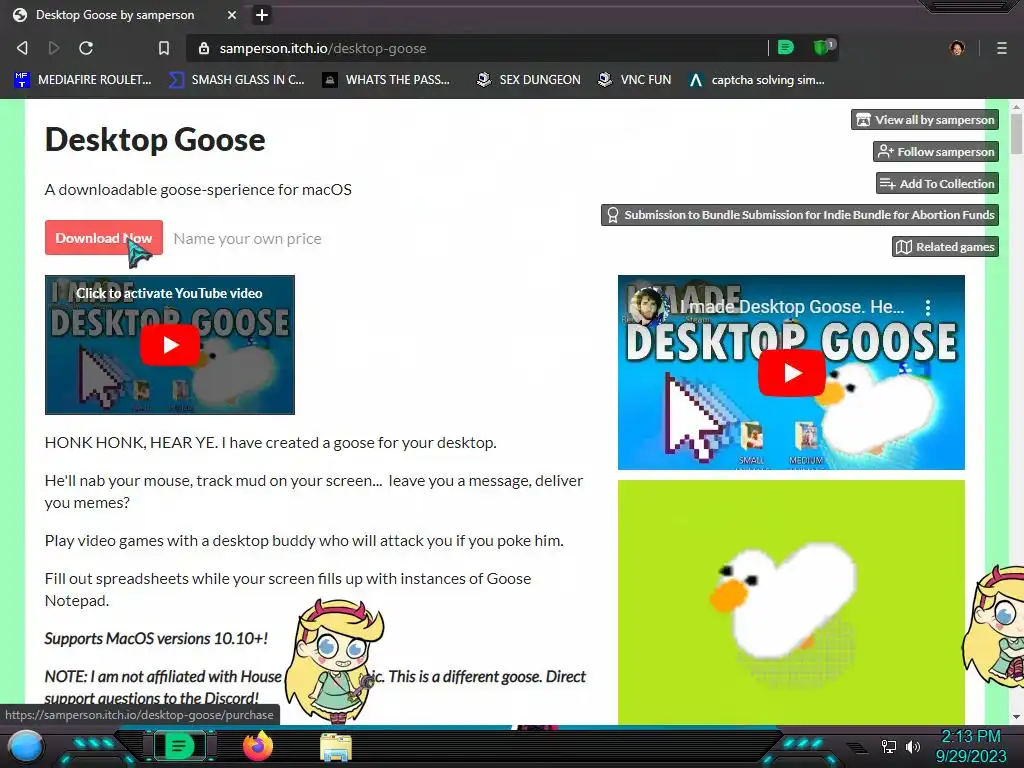This screenshot has width=1024, height=768.
Task: Click the page vertical scrollbar thumb
Action: pos(1016,134)
